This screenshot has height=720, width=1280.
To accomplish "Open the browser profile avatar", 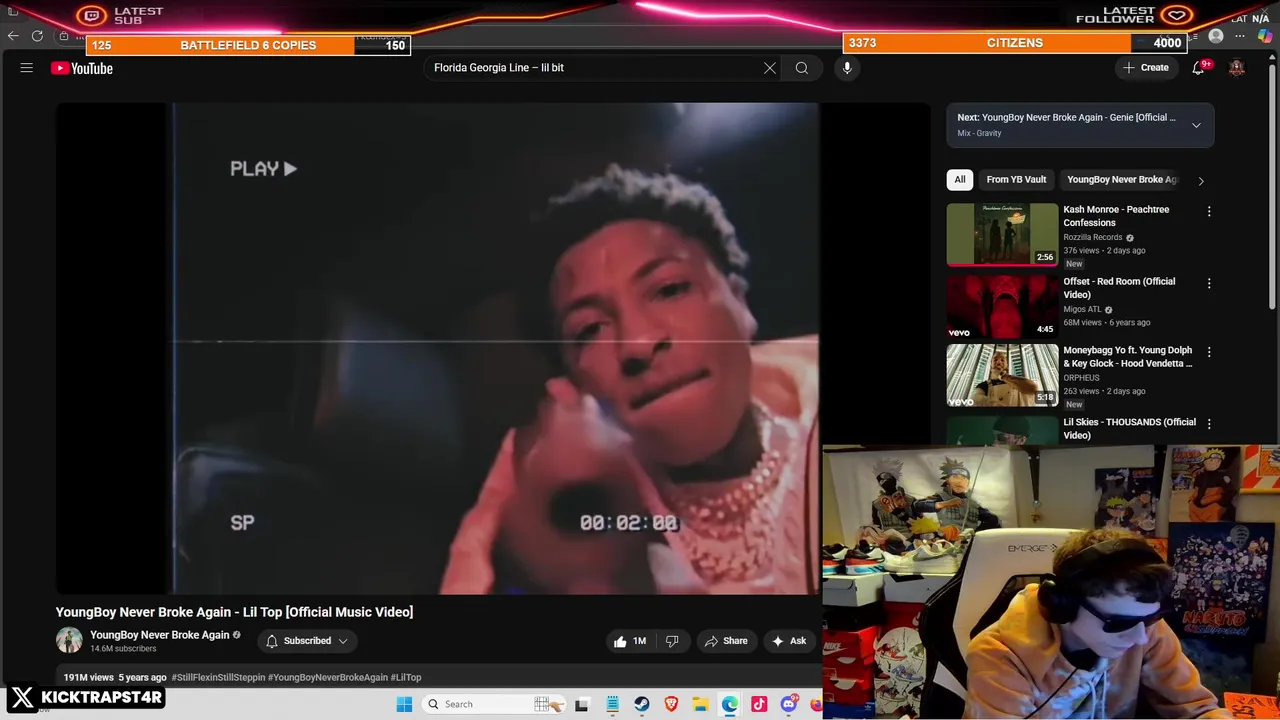I will coord(1216,36).
